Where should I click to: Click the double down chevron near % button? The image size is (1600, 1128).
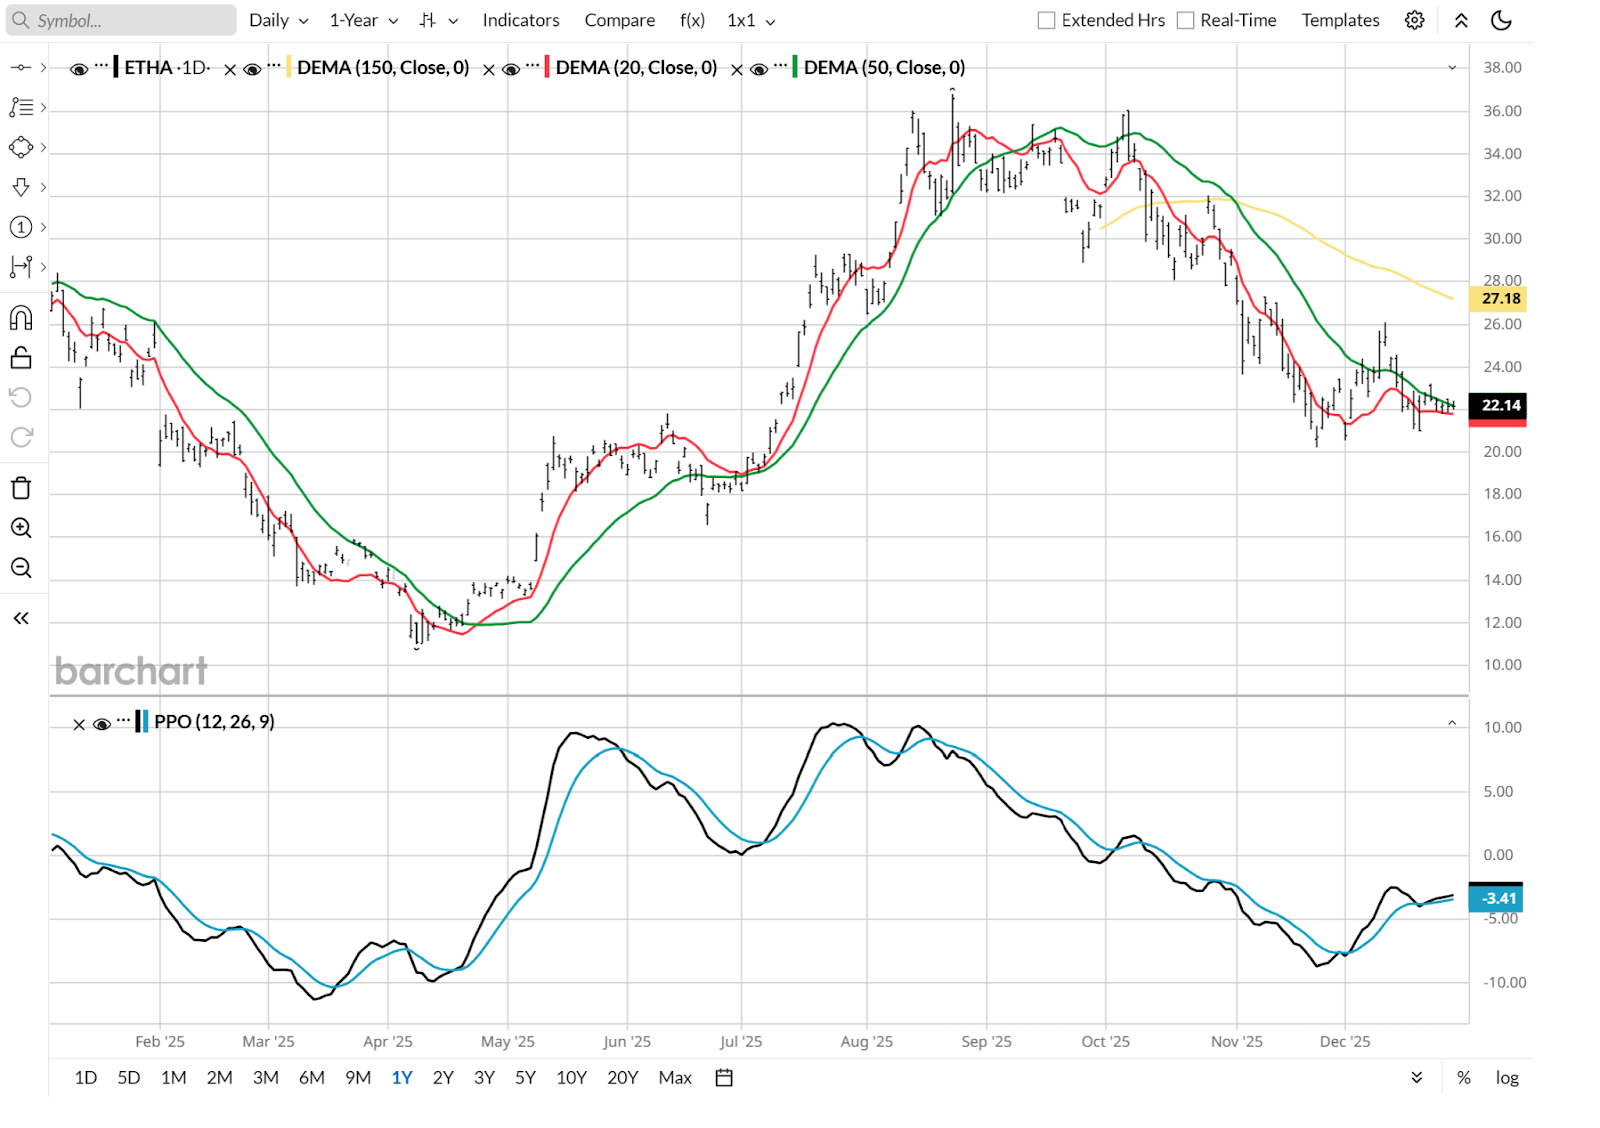point(1417,1077)
